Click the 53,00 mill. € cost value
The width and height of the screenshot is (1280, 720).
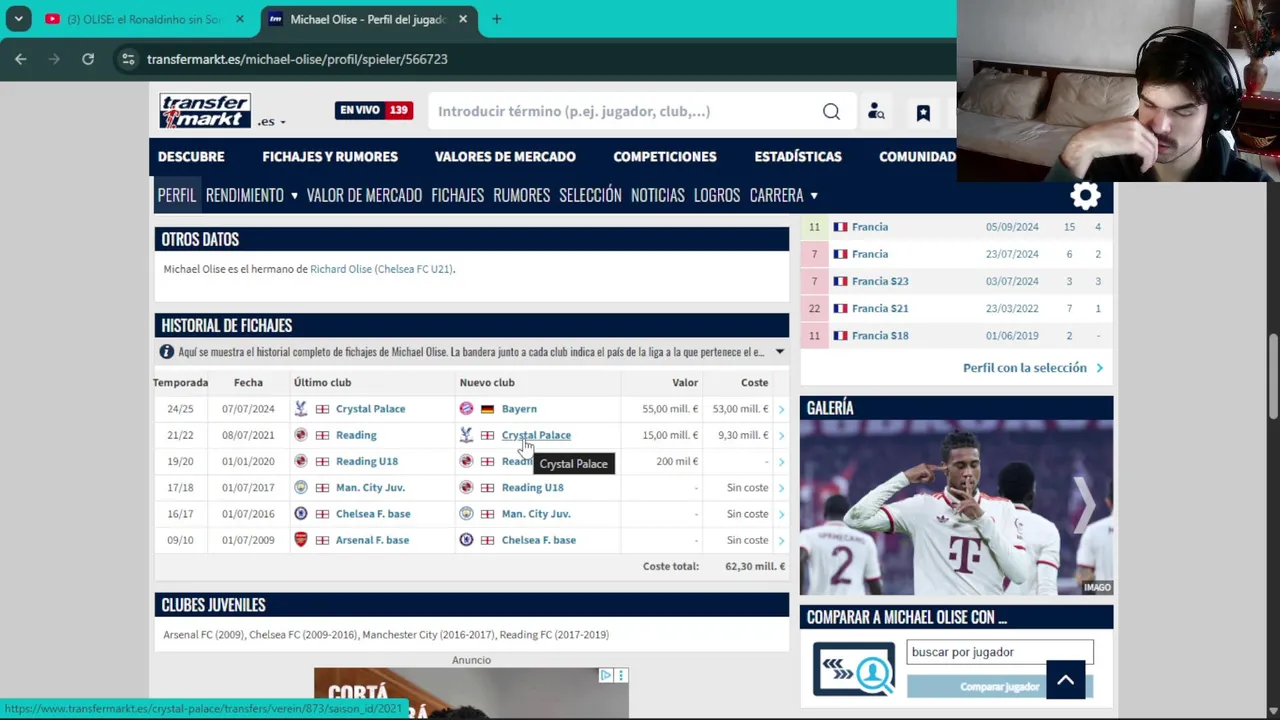click(x=741, y=409)
